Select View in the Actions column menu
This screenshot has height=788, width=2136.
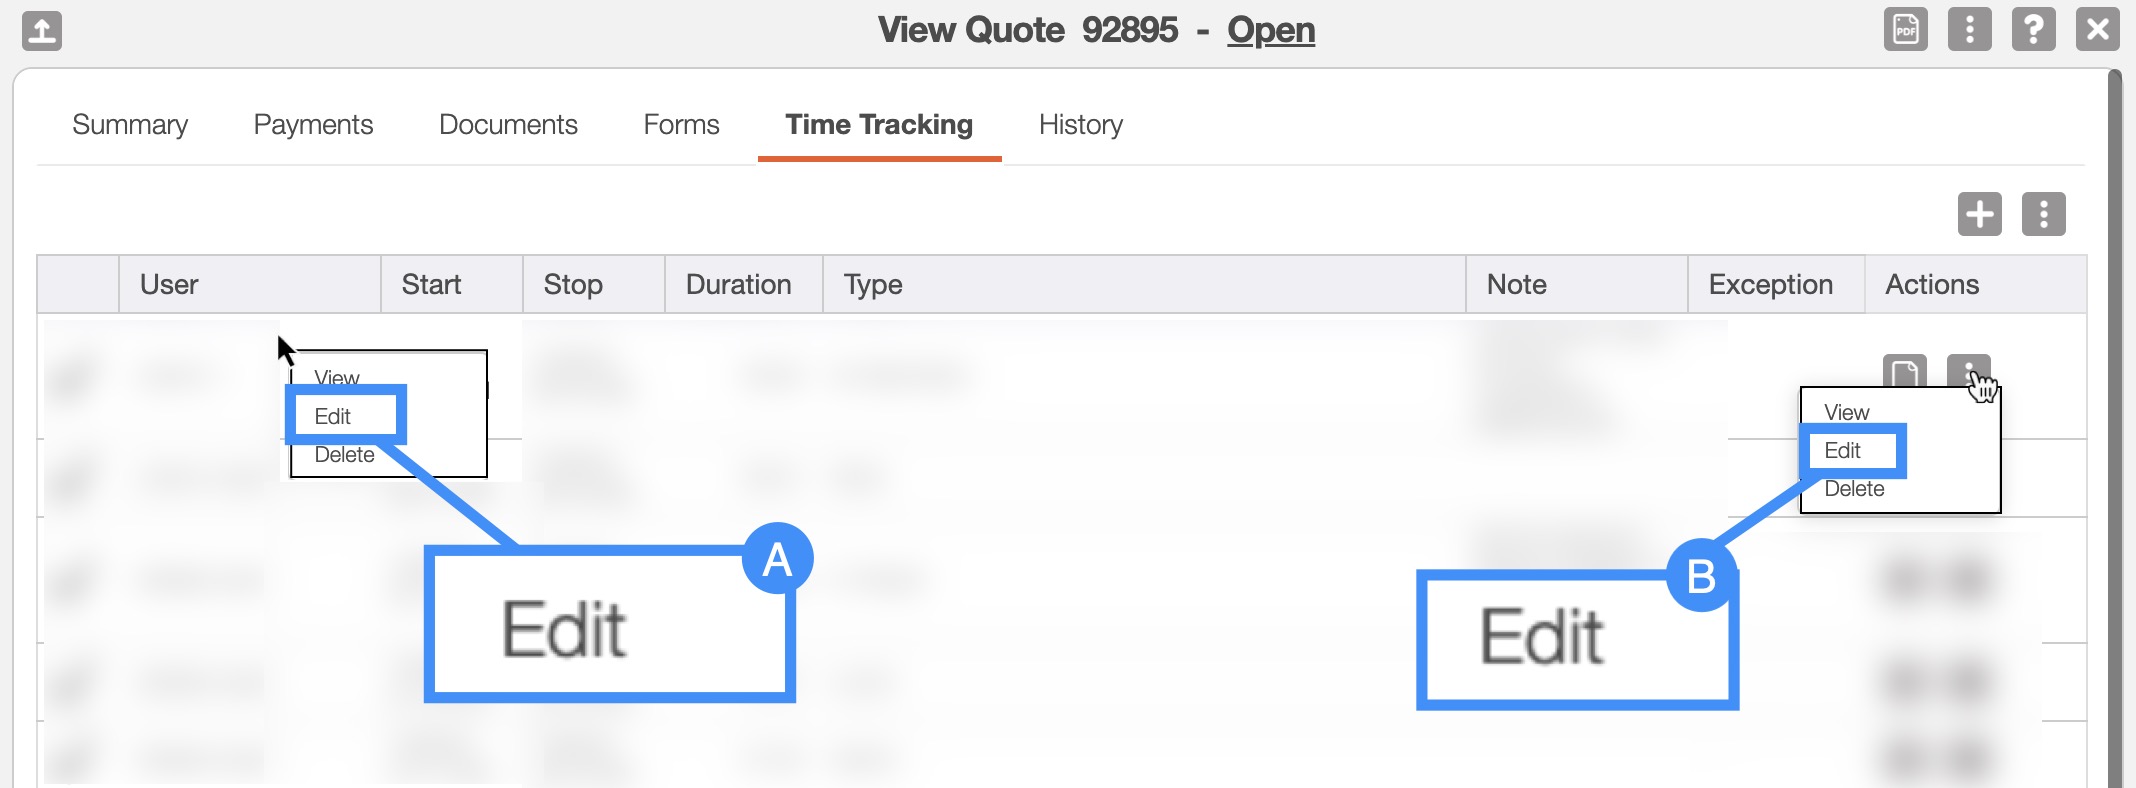(1846, 412)
